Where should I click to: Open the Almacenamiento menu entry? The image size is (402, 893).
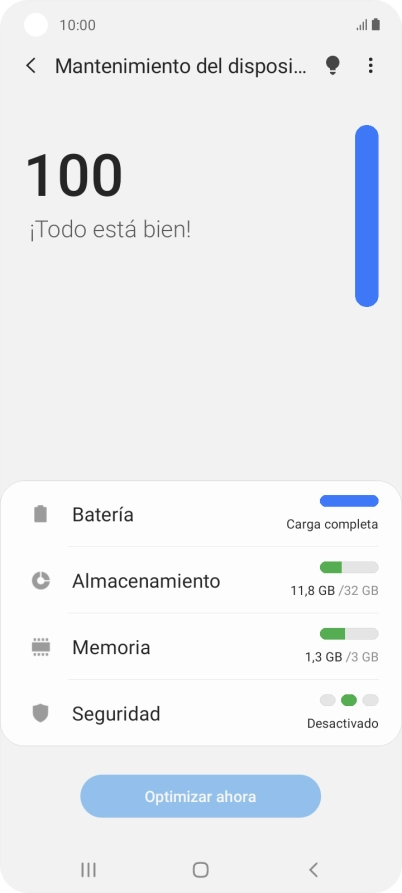pos(201,580)
